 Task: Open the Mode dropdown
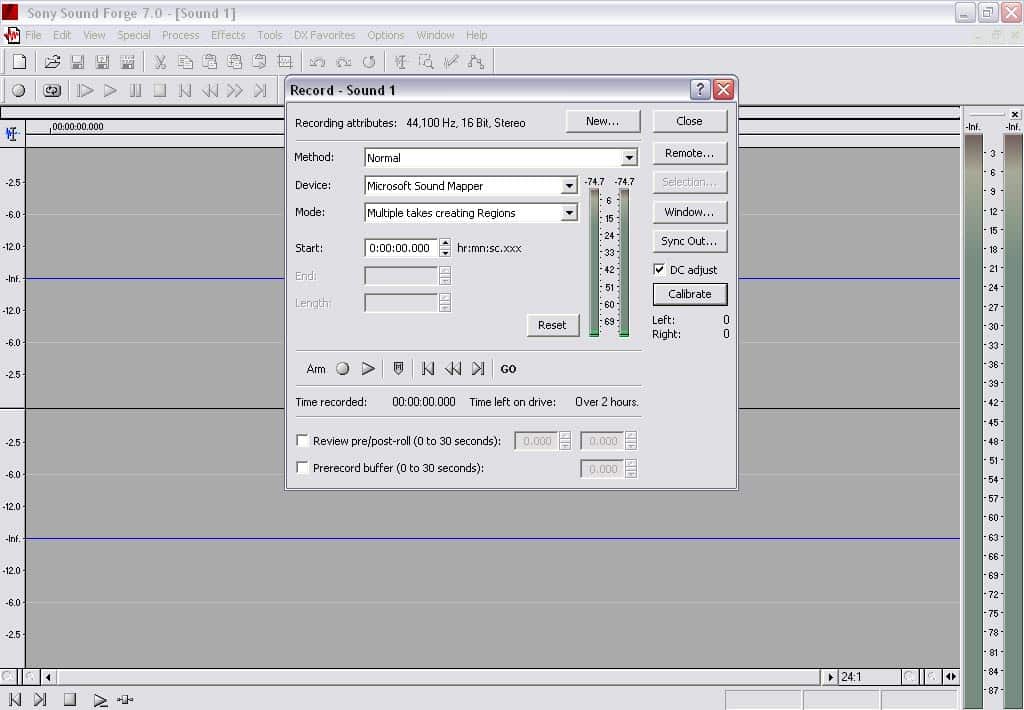(569, 213)
